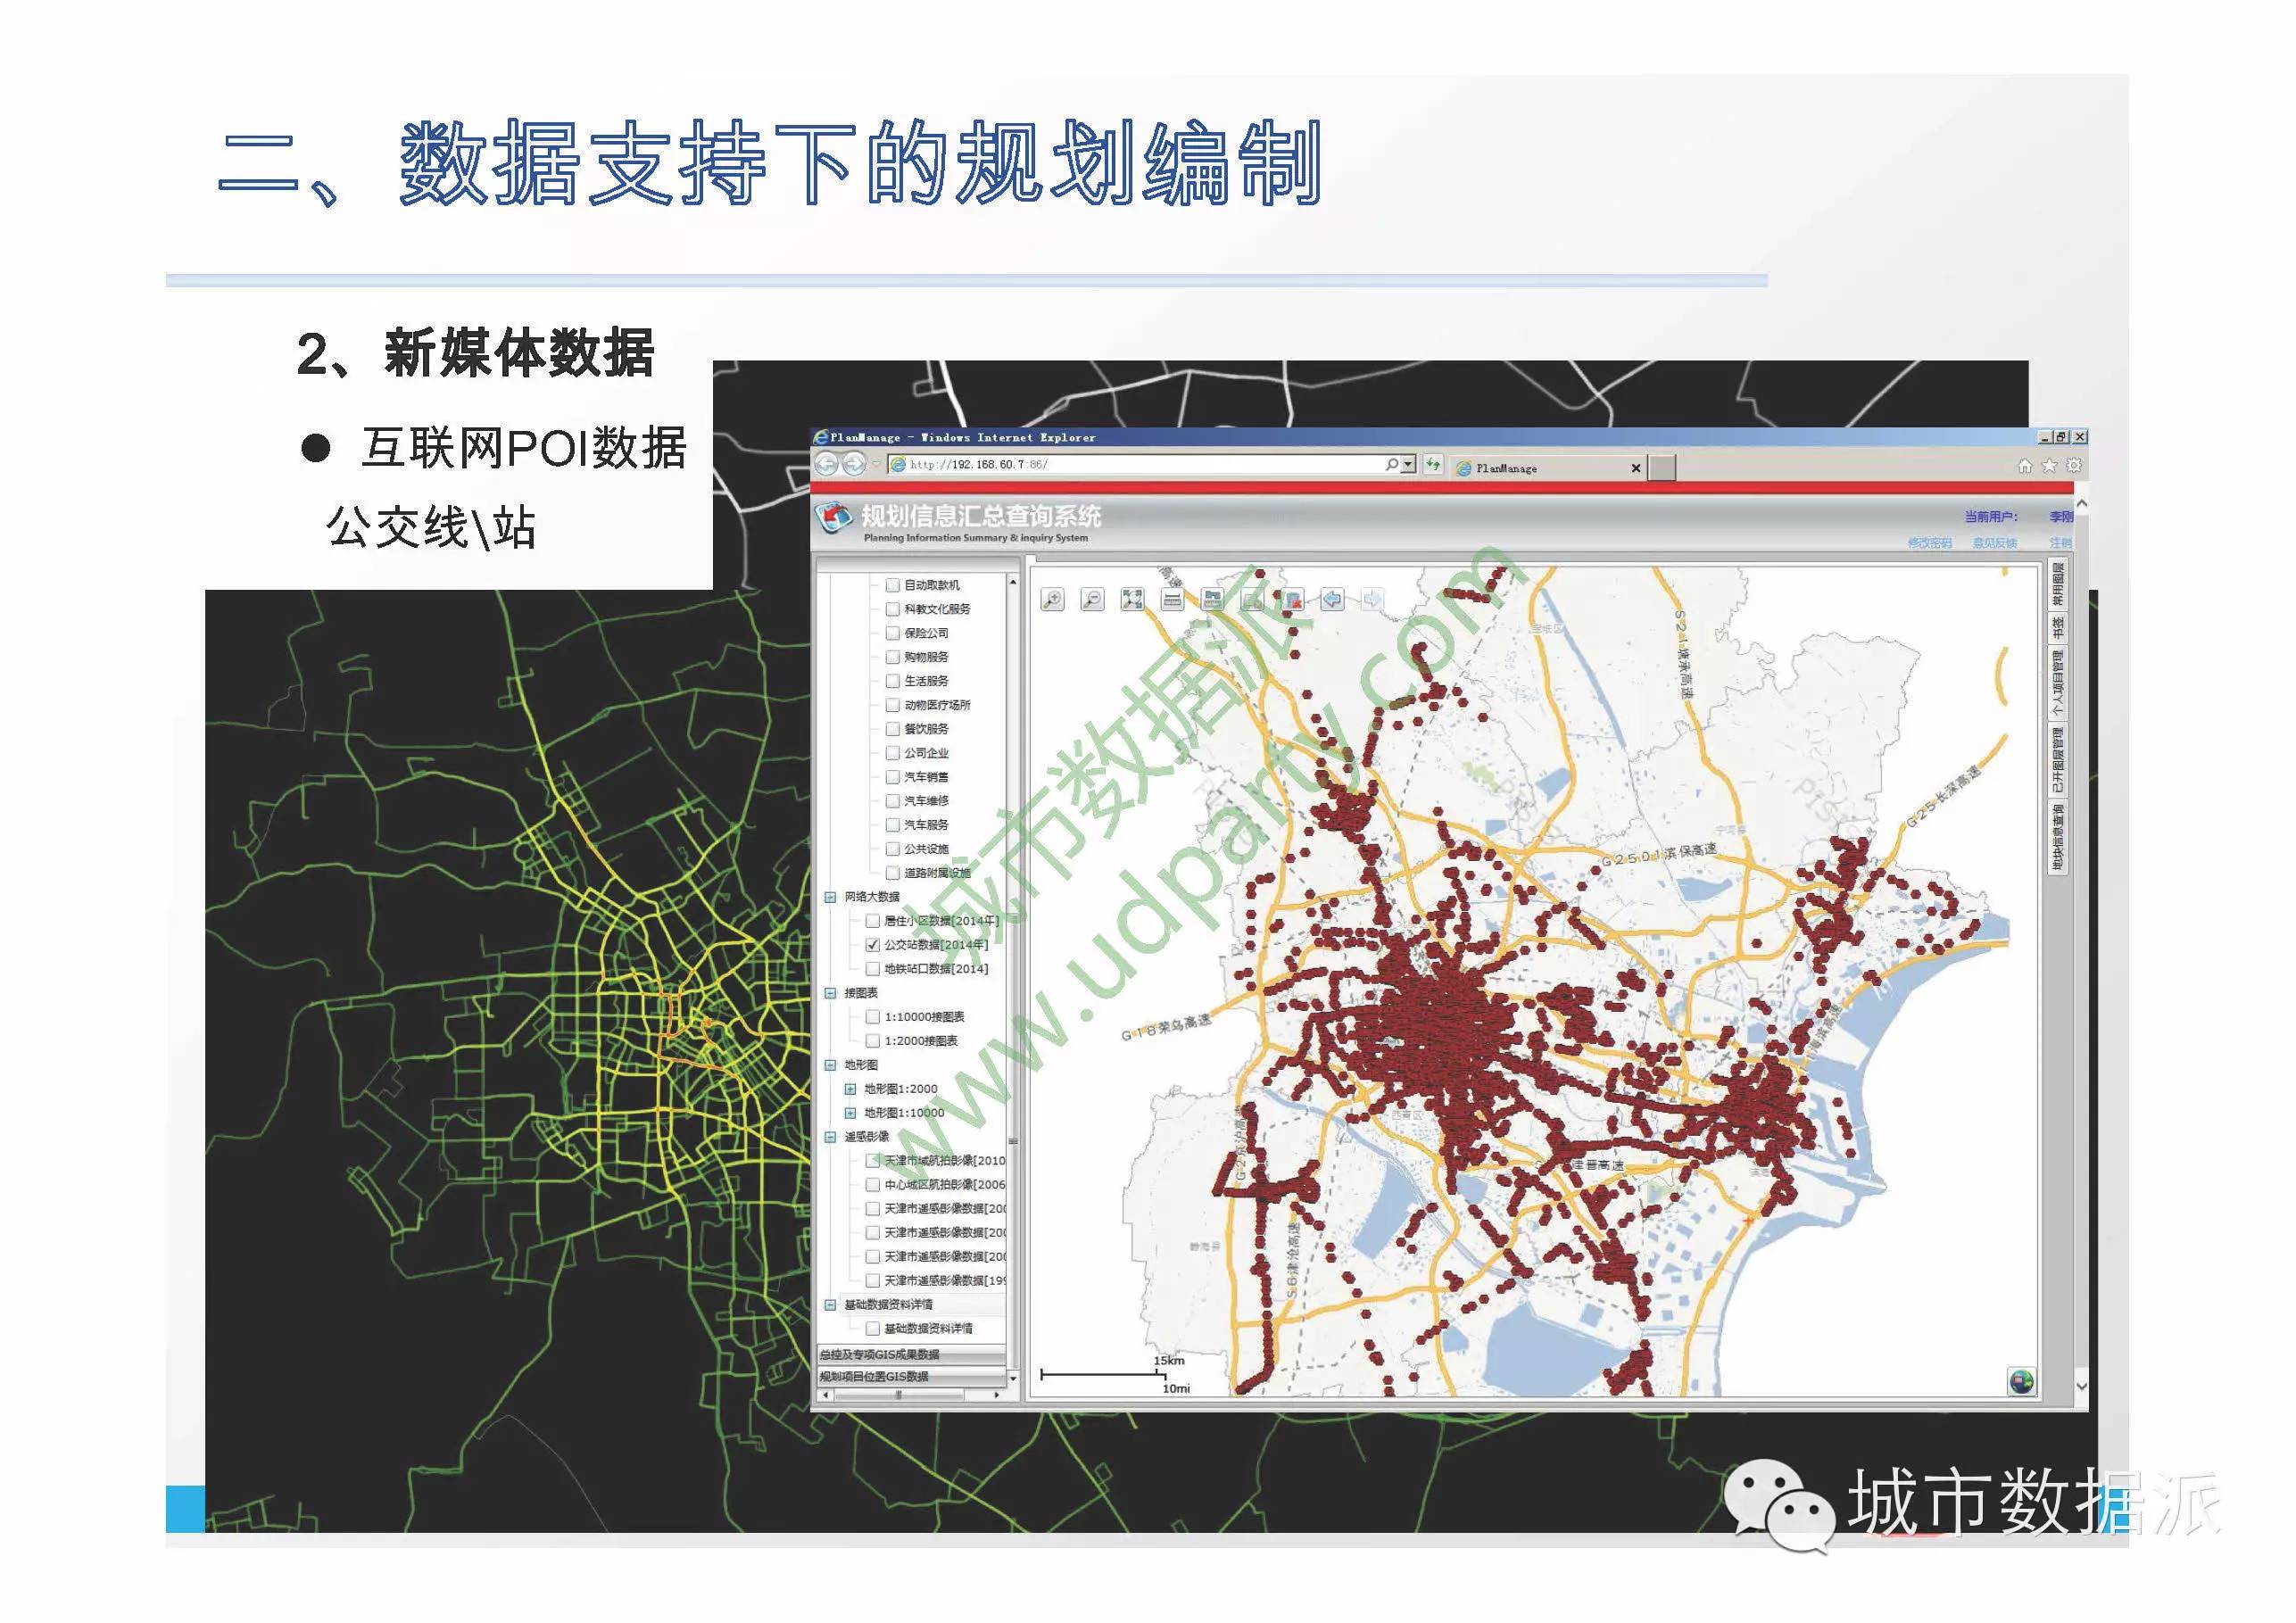This screenshot has height=1623, width=2296.
Task: Expand the 地形图1:2000 node
Action: click(x=850, y=1089)
